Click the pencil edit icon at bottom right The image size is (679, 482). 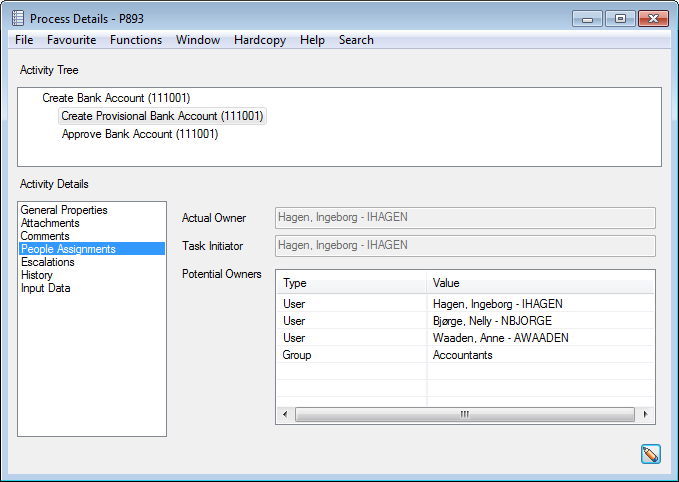[651, 454]
